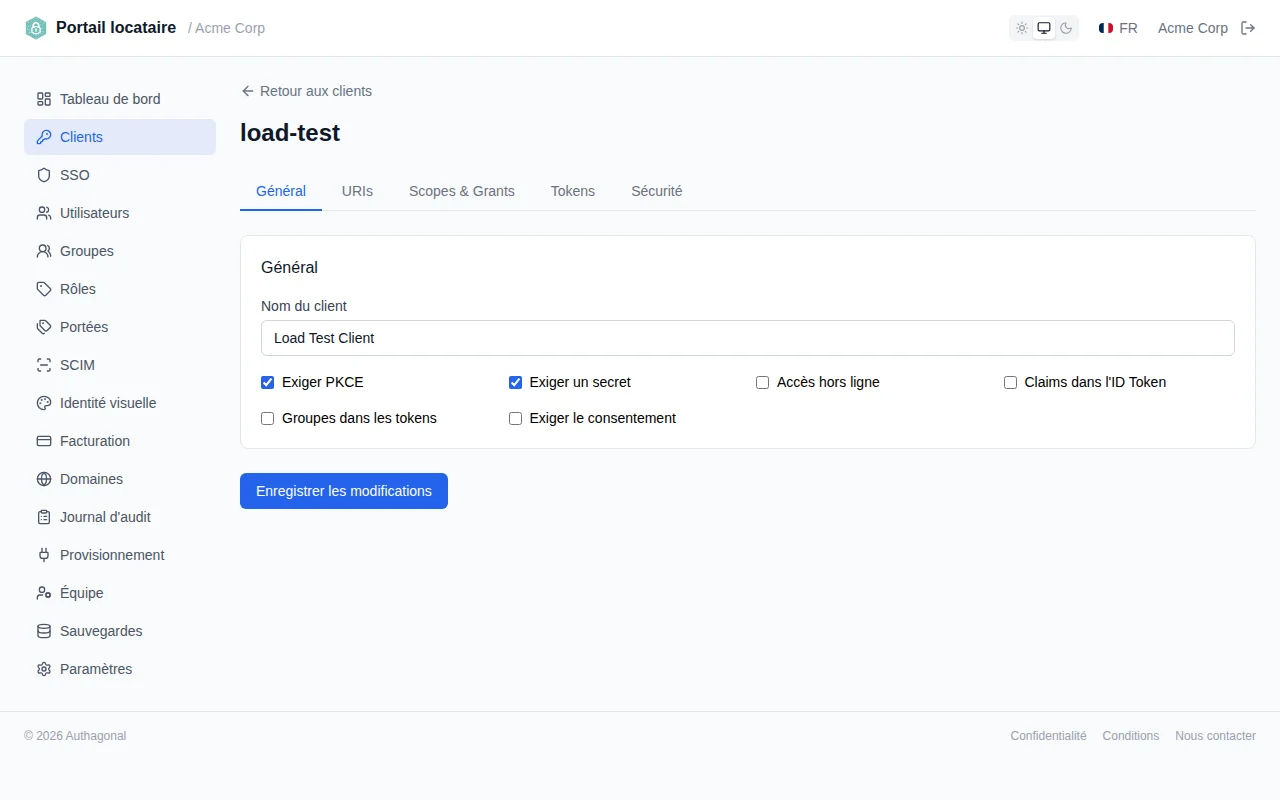This screenshot has height=800, width=1280.
Task: Uncheck Exiger un secret checkbox
Action: point(516,382)
